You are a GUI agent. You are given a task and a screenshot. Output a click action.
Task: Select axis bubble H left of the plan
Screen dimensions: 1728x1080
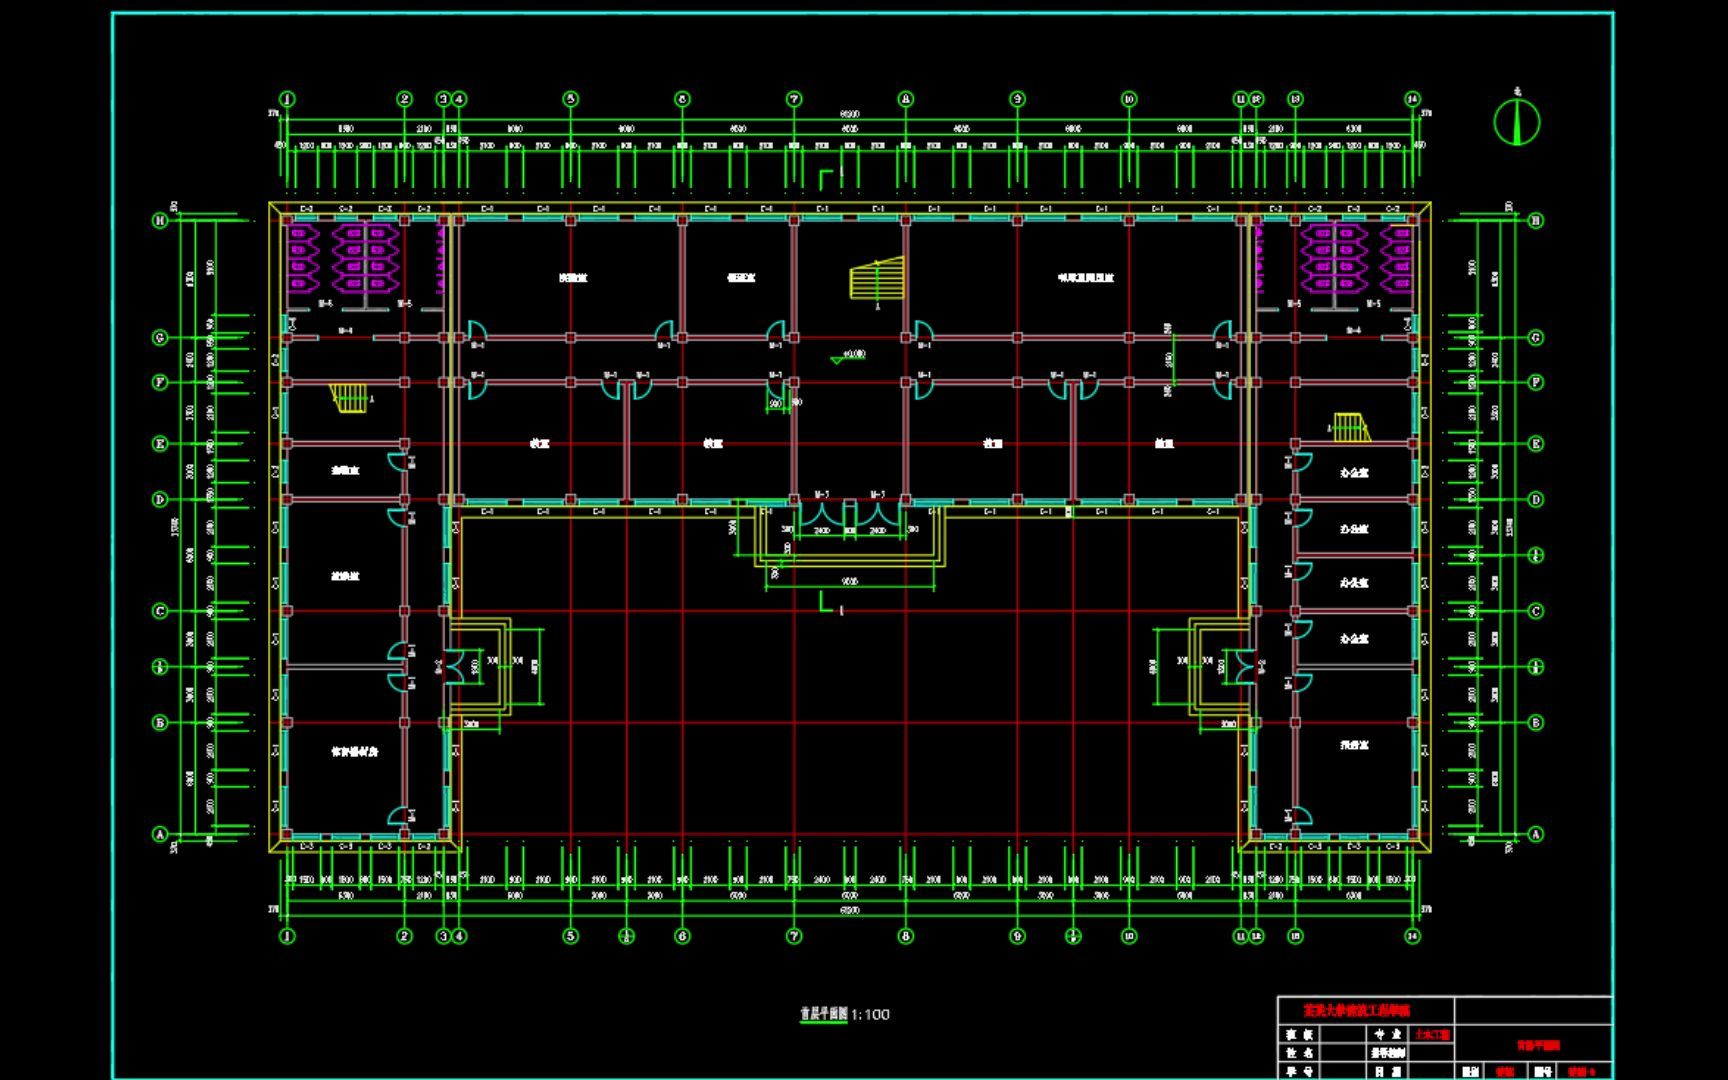point(160,220)
